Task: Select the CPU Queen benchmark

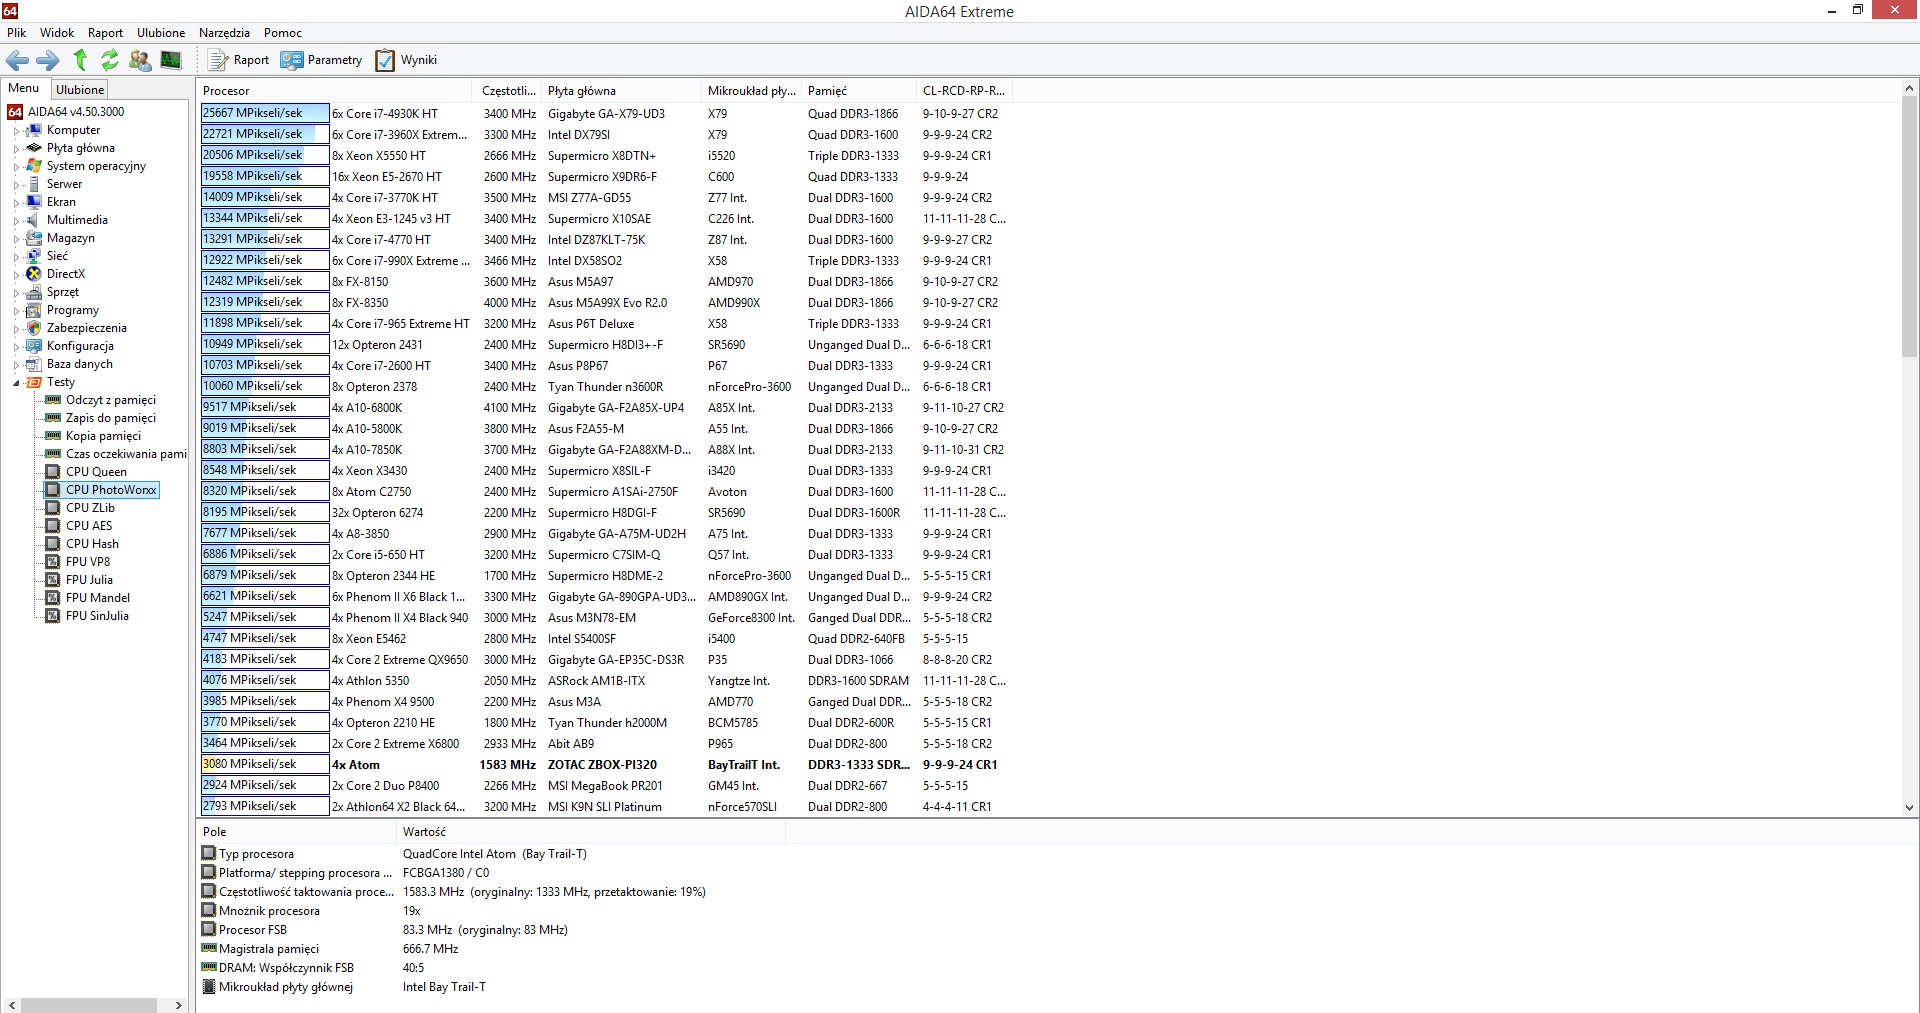Action: click(96, 472)
